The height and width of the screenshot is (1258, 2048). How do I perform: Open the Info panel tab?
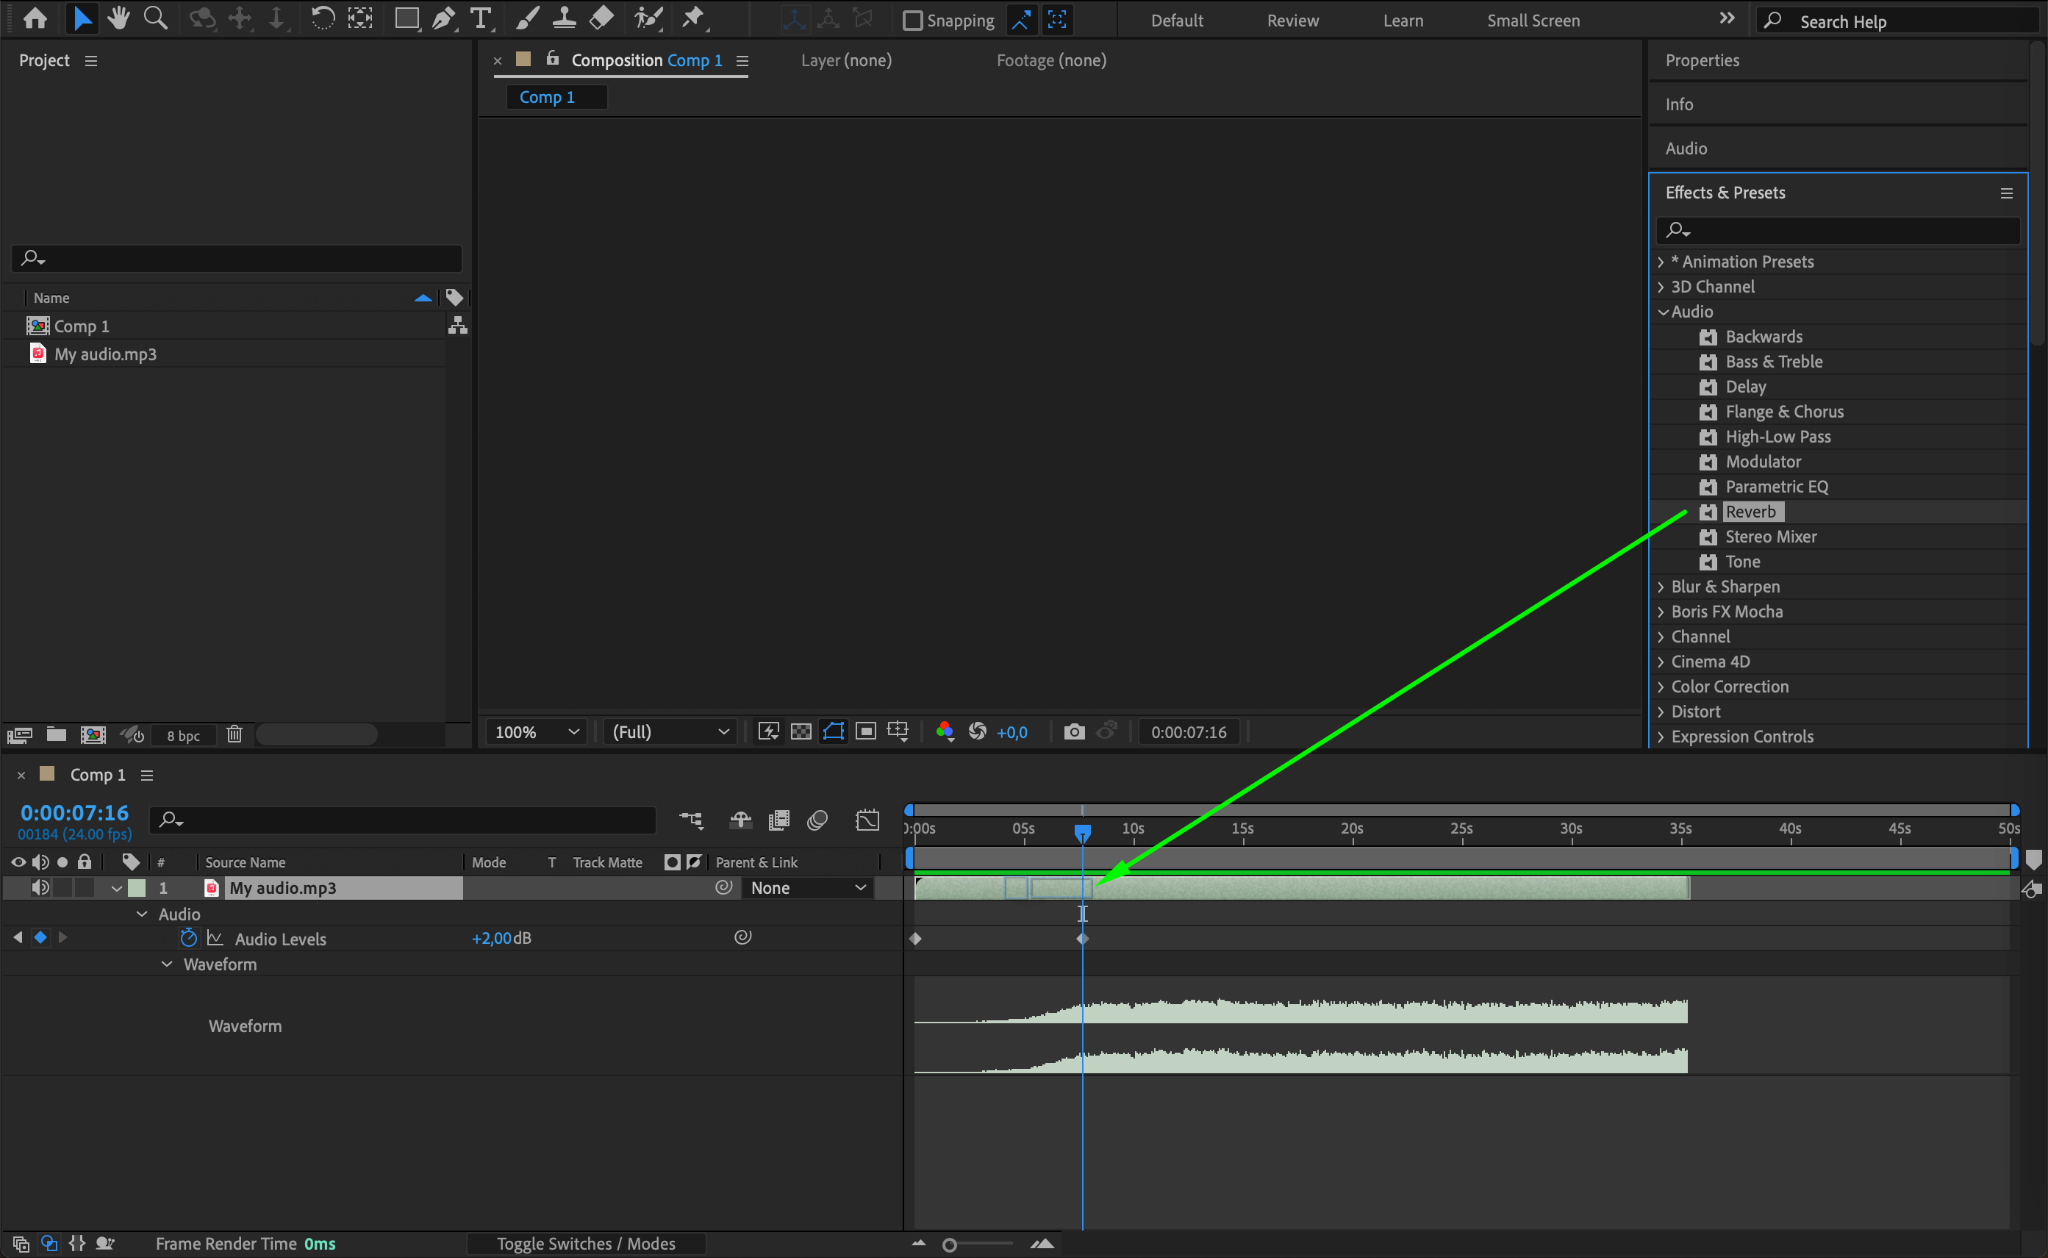click(1679, 104)
